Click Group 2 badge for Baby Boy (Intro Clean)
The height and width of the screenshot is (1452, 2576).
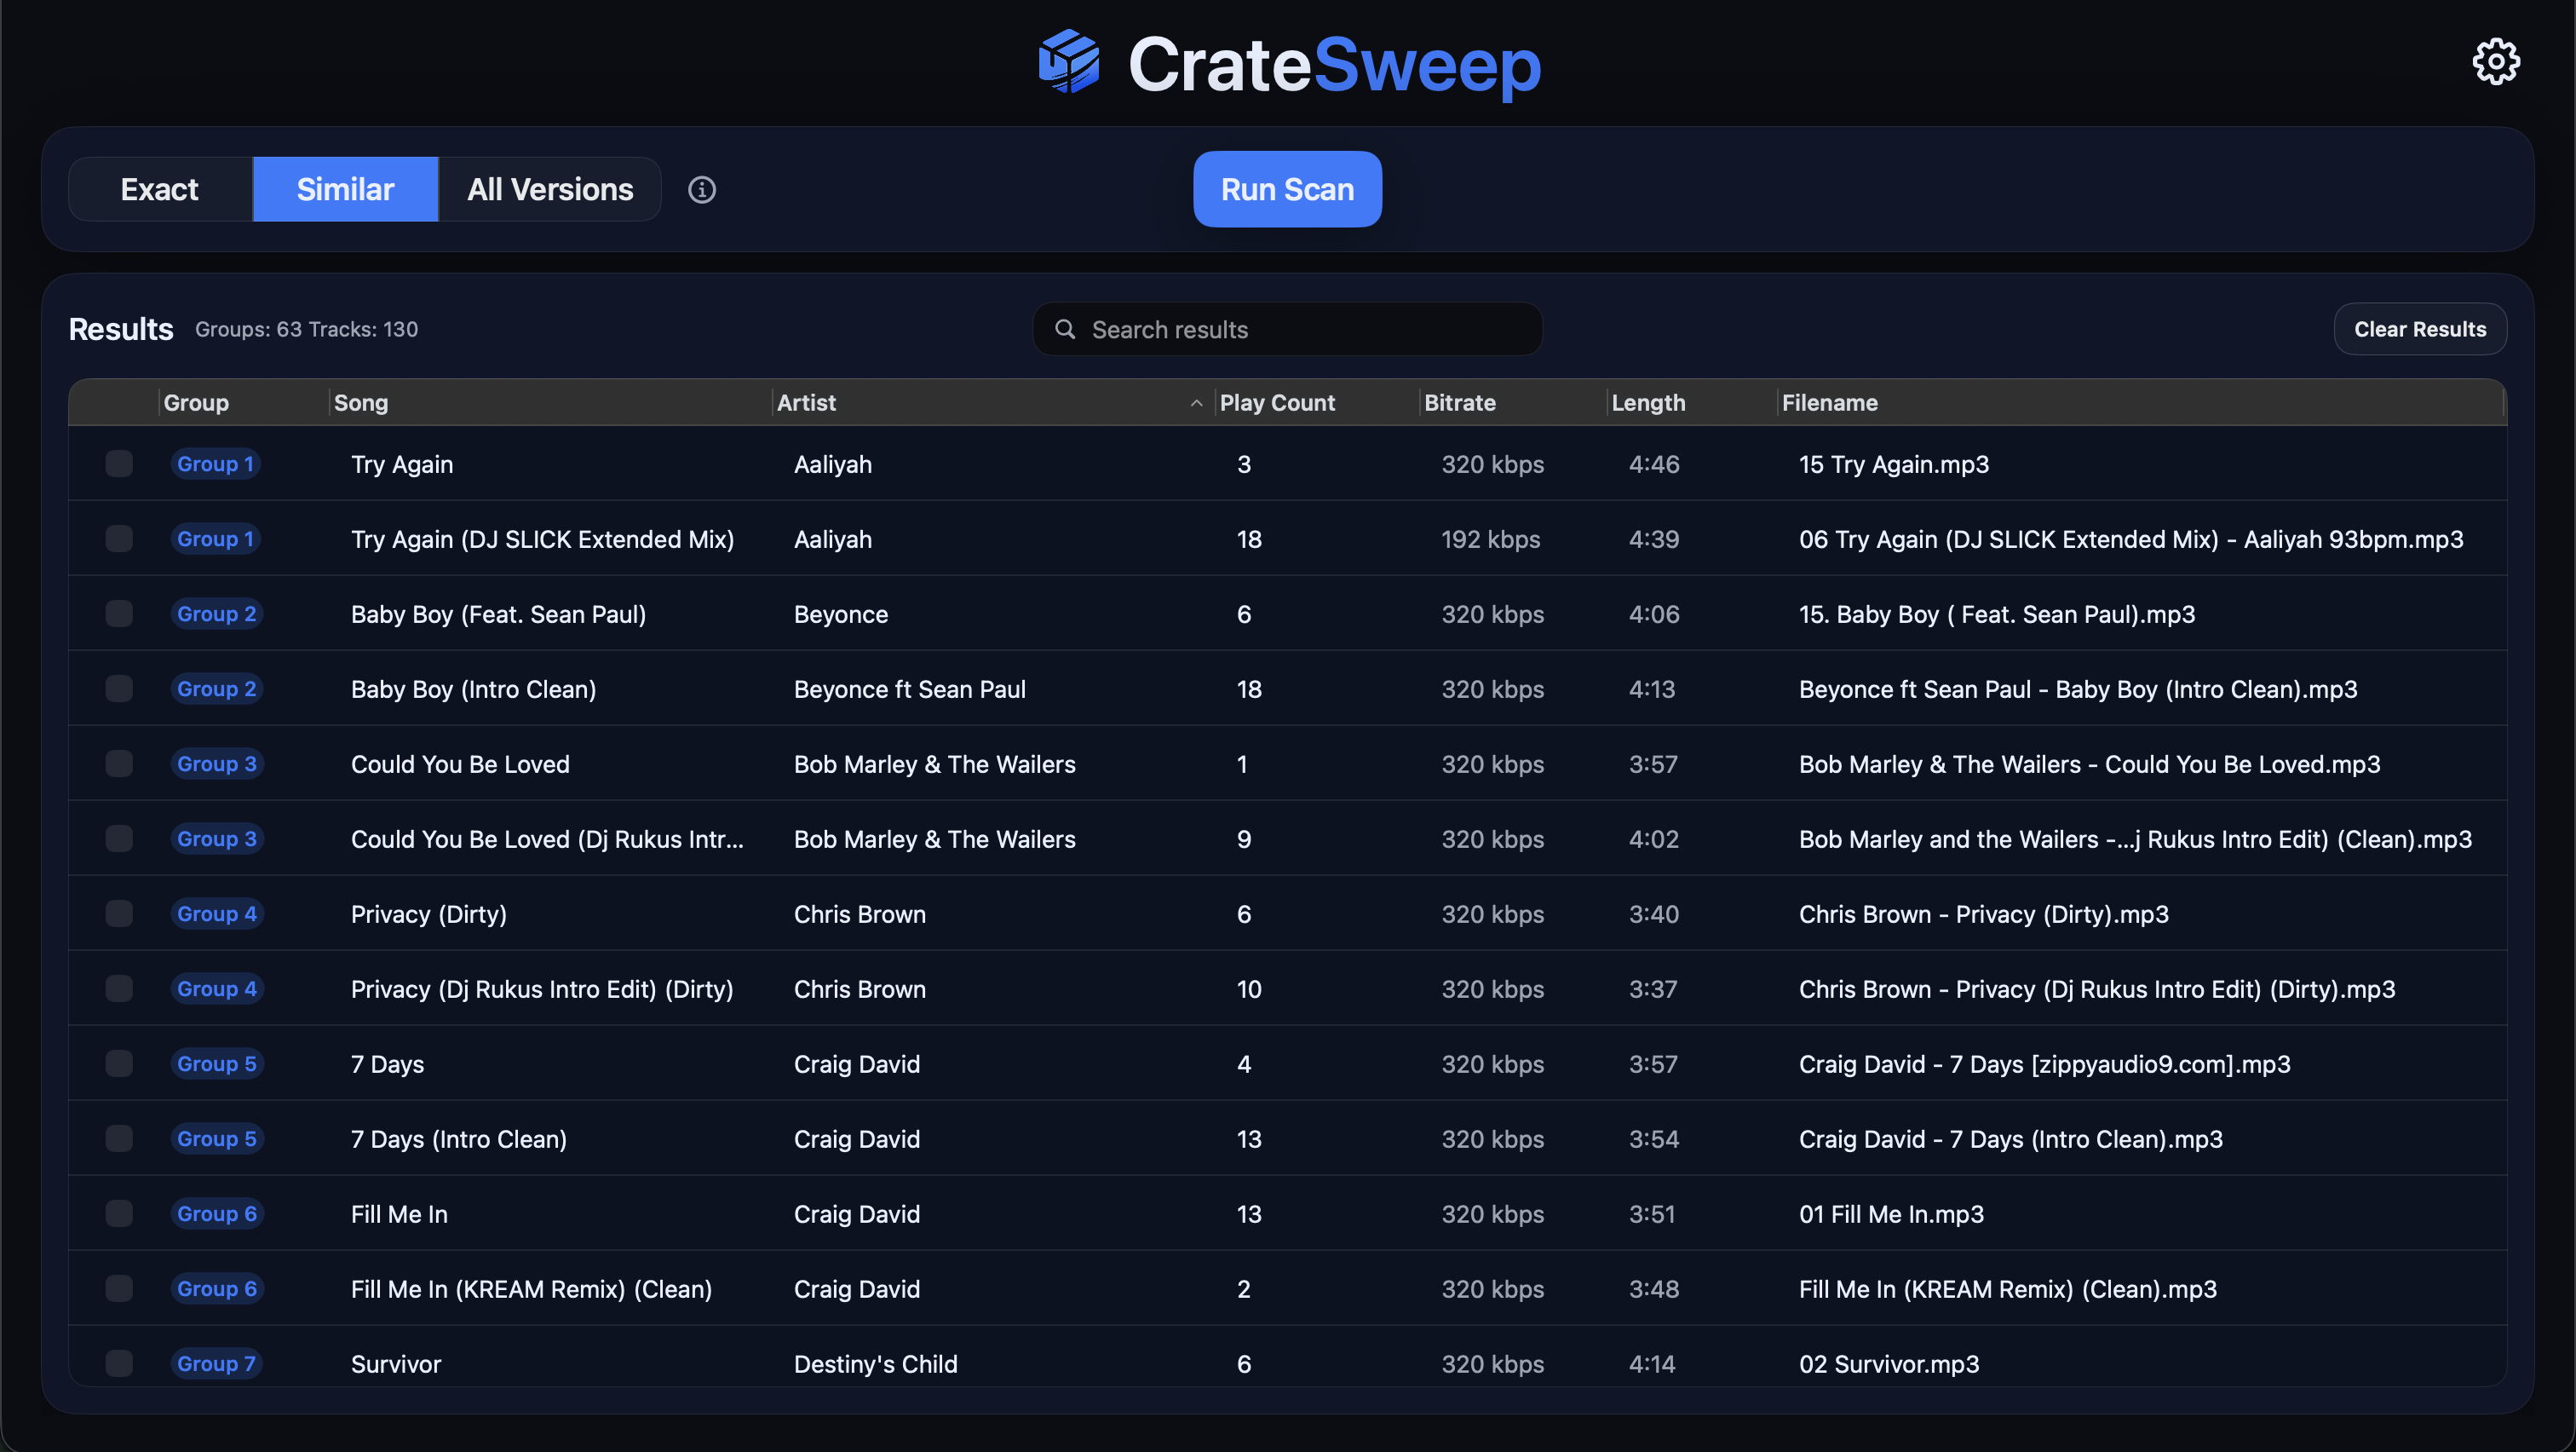click(216, 688)
